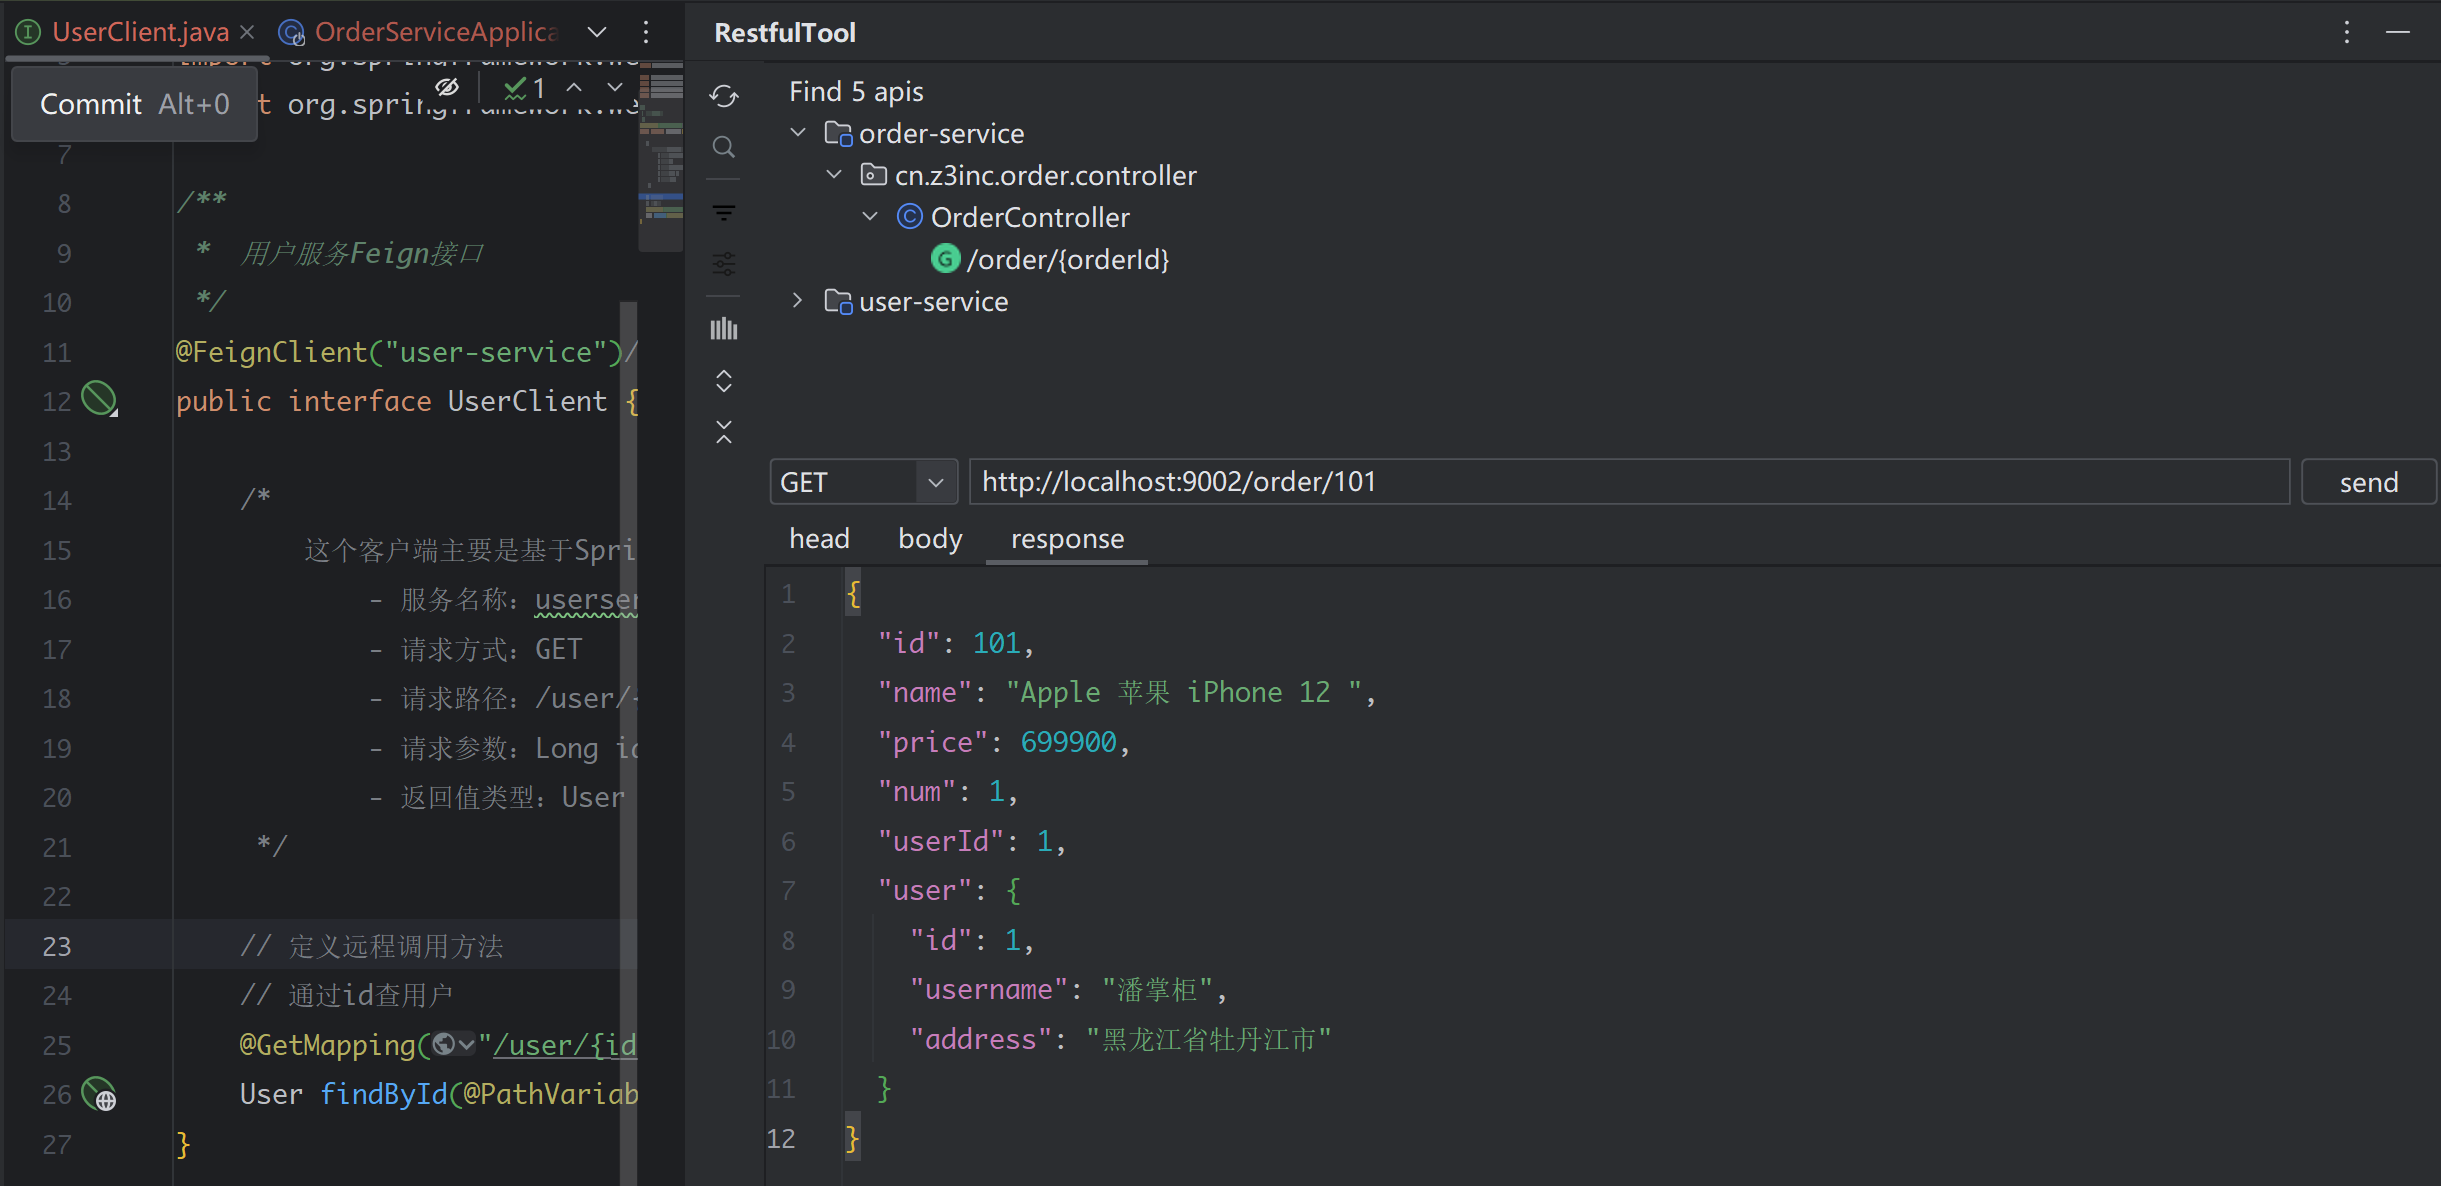Screen dimensions: 2441x1186
Task: Click the refresh icon in RestfulTool
Action: (724, 96)
